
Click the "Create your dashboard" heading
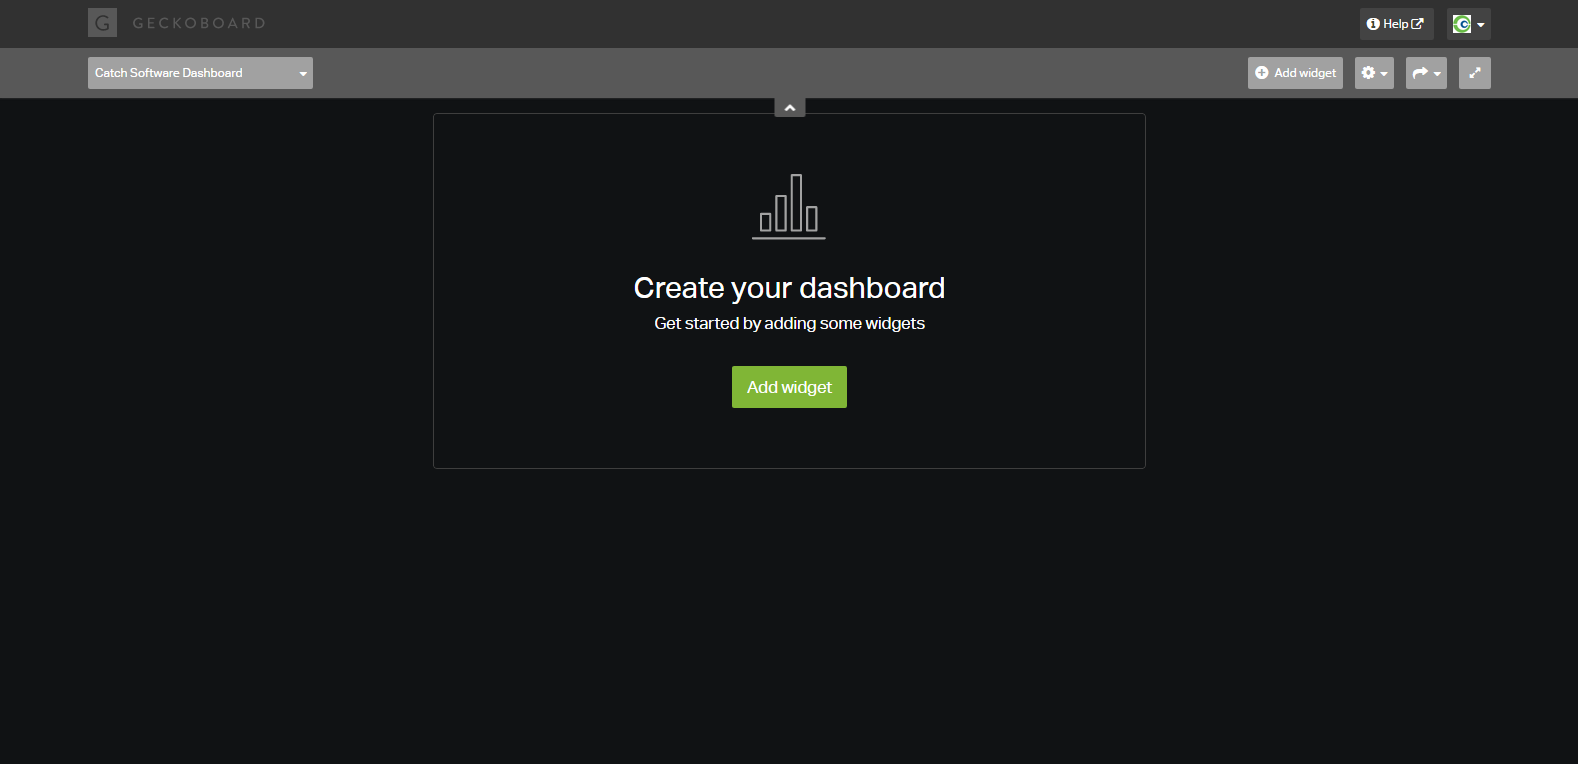point(789,288)
